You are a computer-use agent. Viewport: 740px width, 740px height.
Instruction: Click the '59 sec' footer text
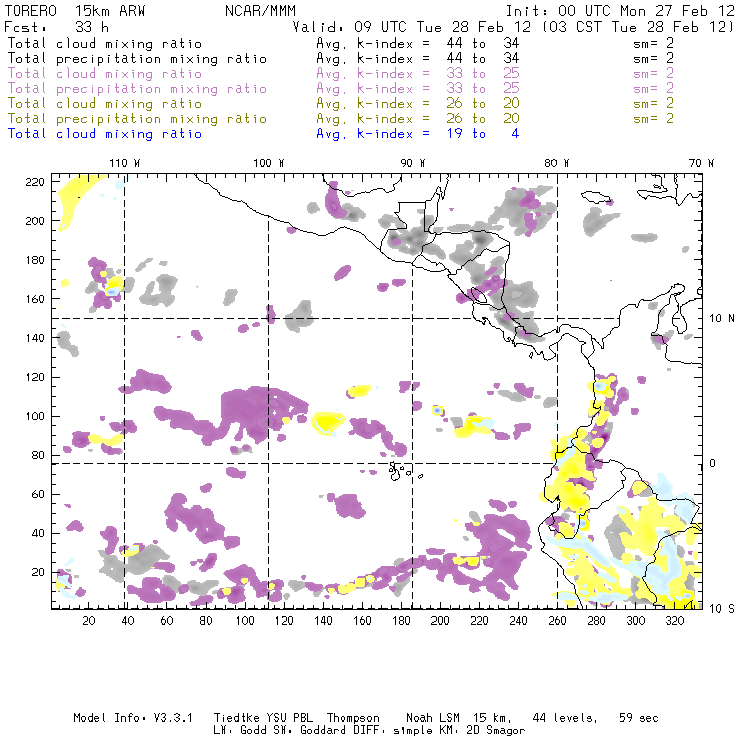click(x=639, y=718)
